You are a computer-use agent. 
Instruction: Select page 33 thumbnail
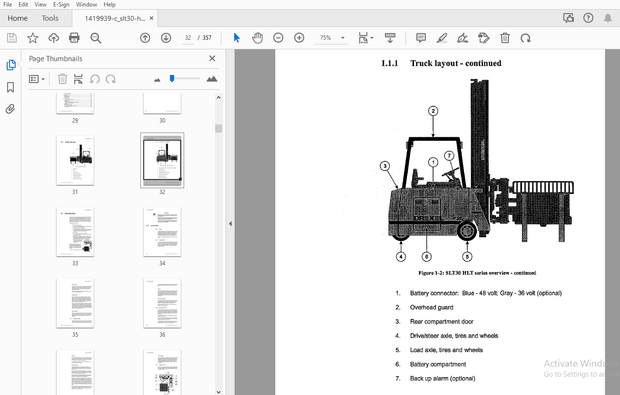point(75,232)
